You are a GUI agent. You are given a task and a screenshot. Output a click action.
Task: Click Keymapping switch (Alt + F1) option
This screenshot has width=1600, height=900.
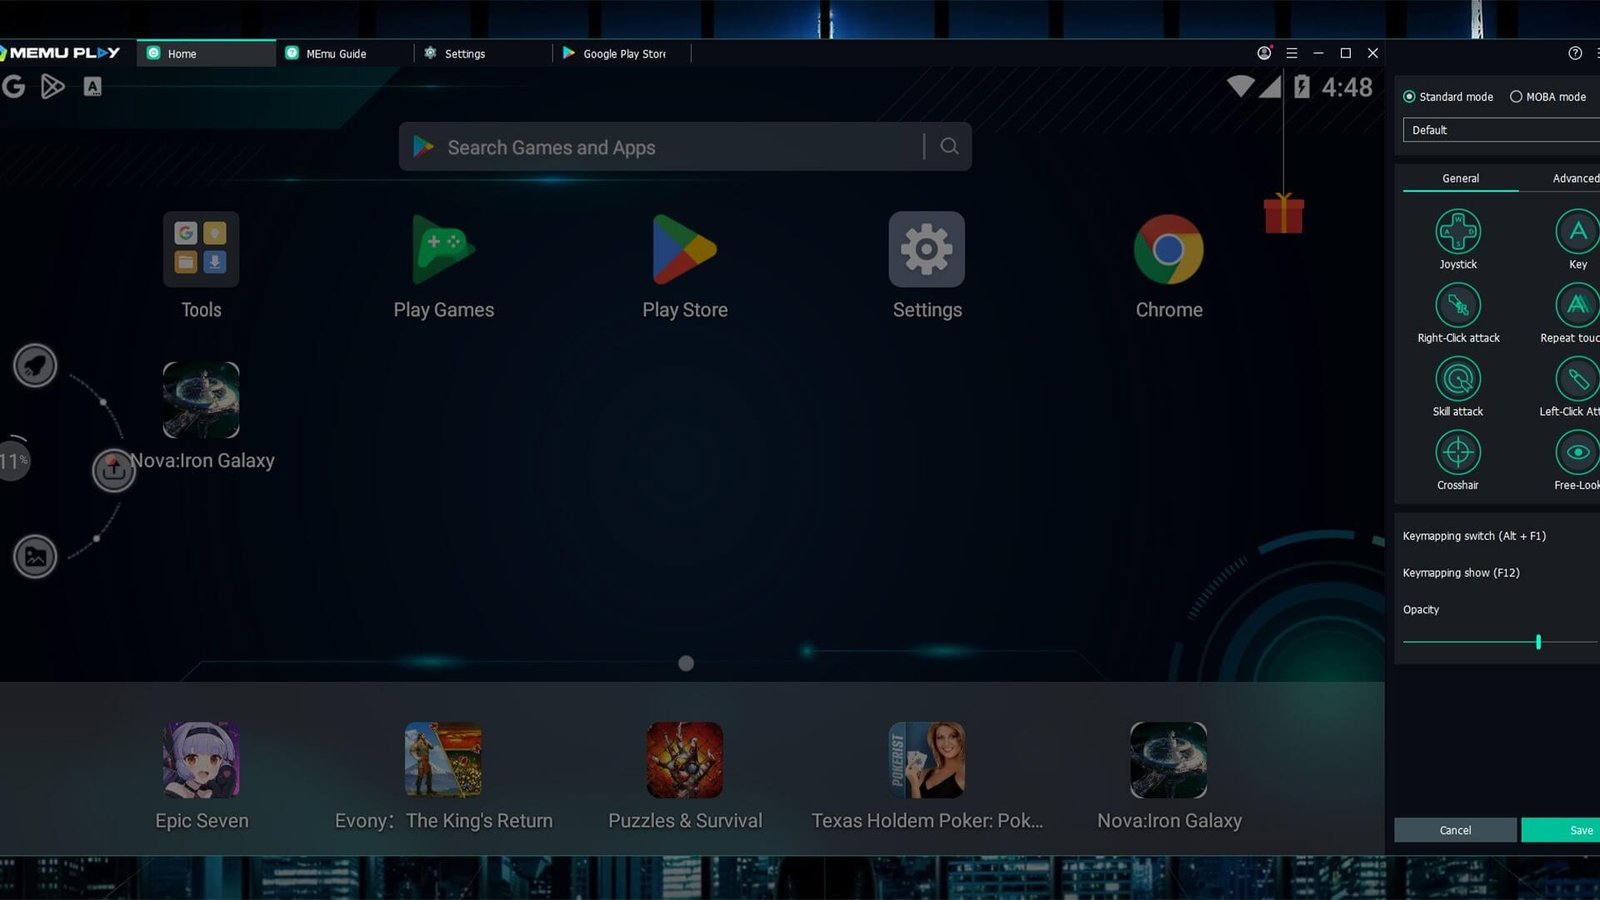(x=1474, y=536)
